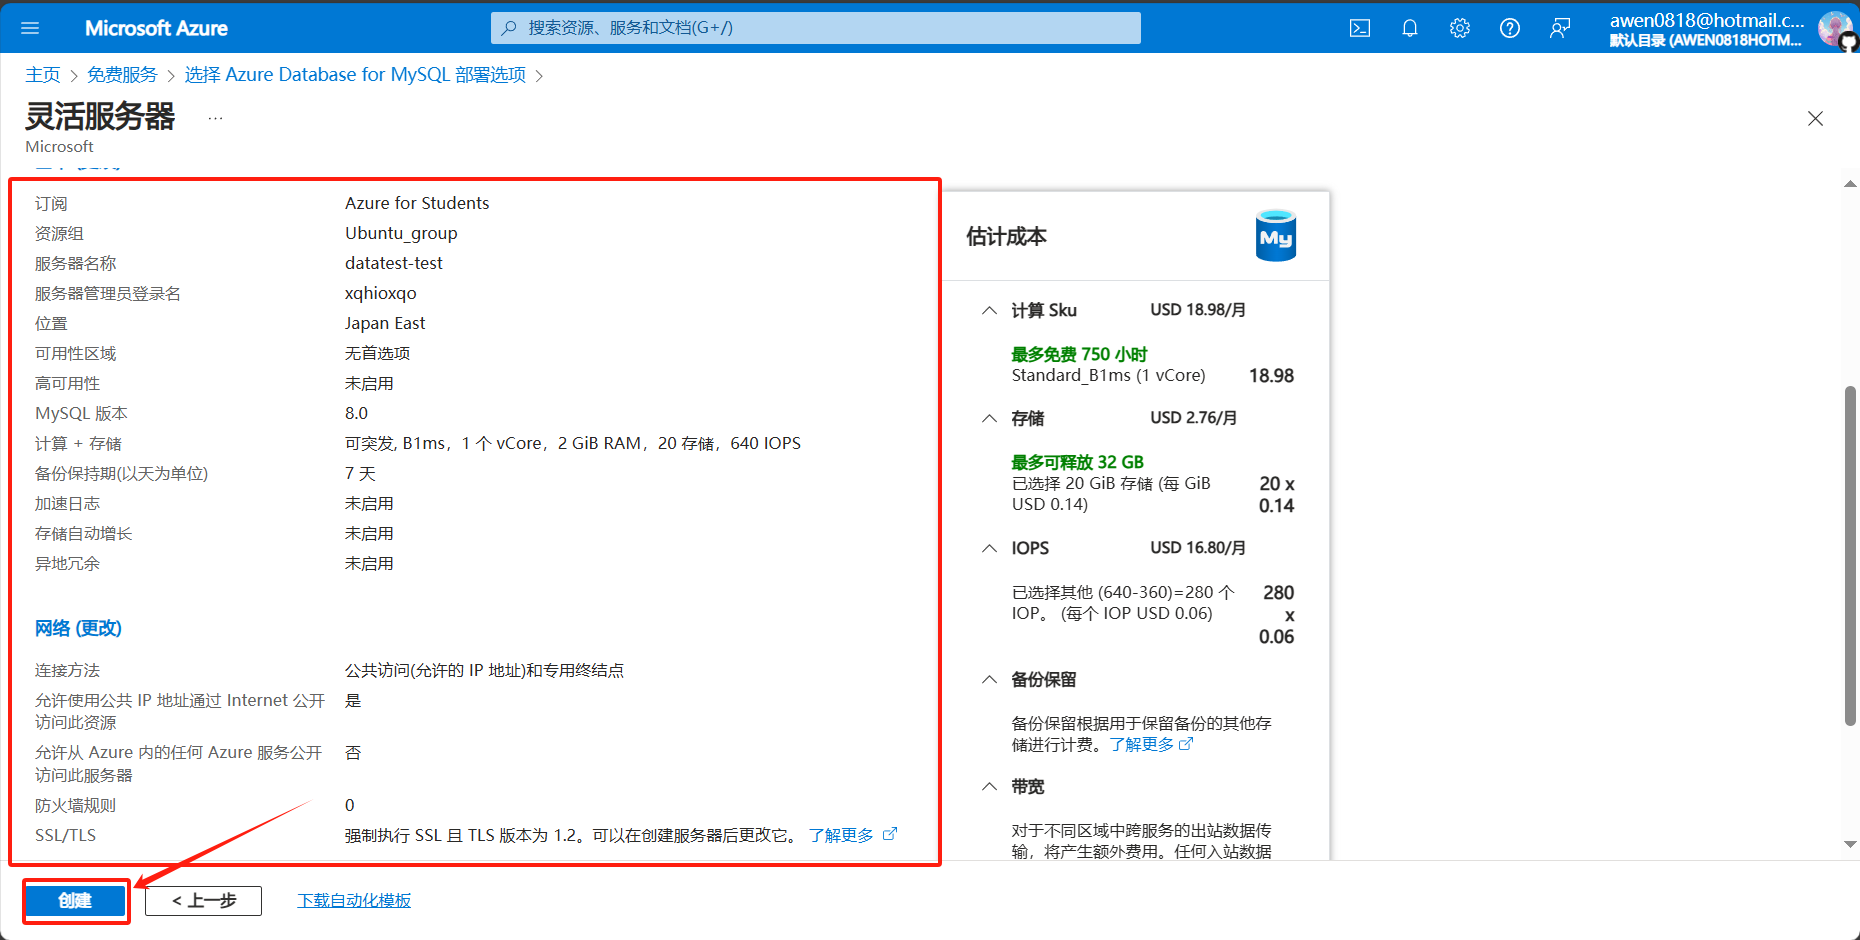Go to 免费服务 breadcrumb
Screen dimensions: 1860x940
coord(122,75)
